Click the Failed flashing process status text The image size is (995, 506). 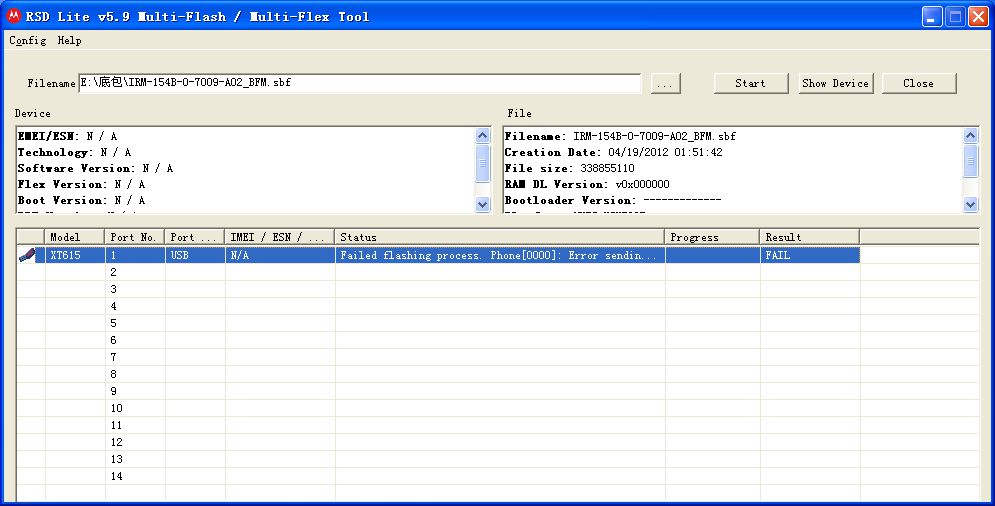click(498, 255)
